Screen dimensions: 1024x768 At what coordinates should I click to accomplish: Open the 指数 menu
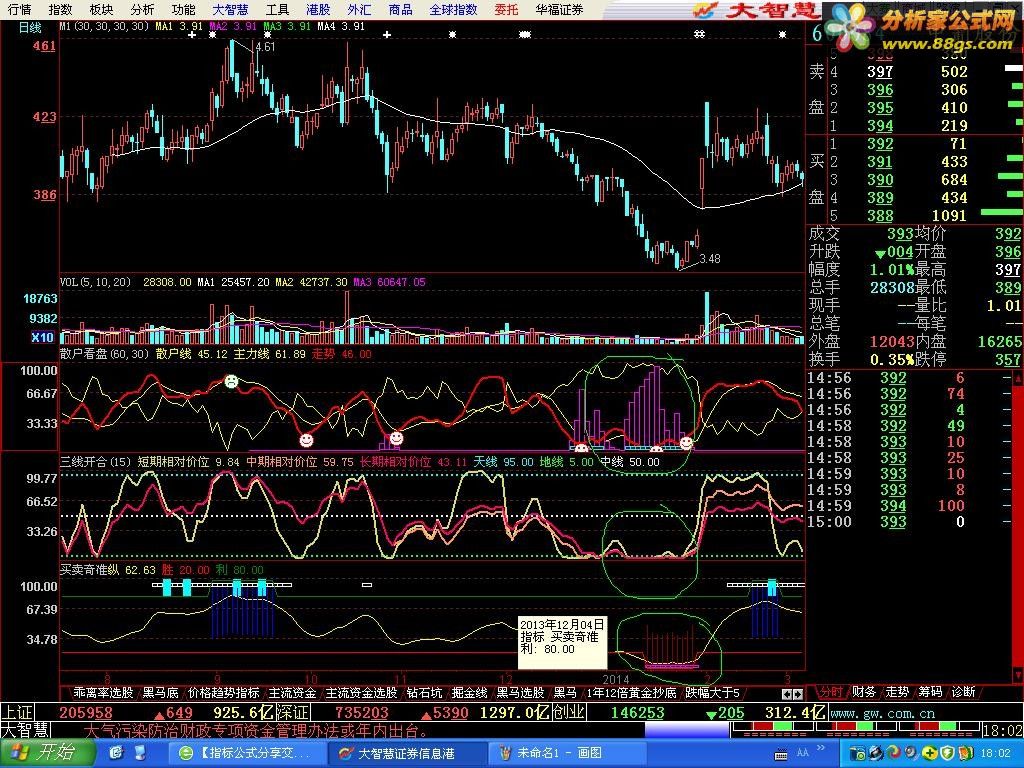click(x=61, y=9)
